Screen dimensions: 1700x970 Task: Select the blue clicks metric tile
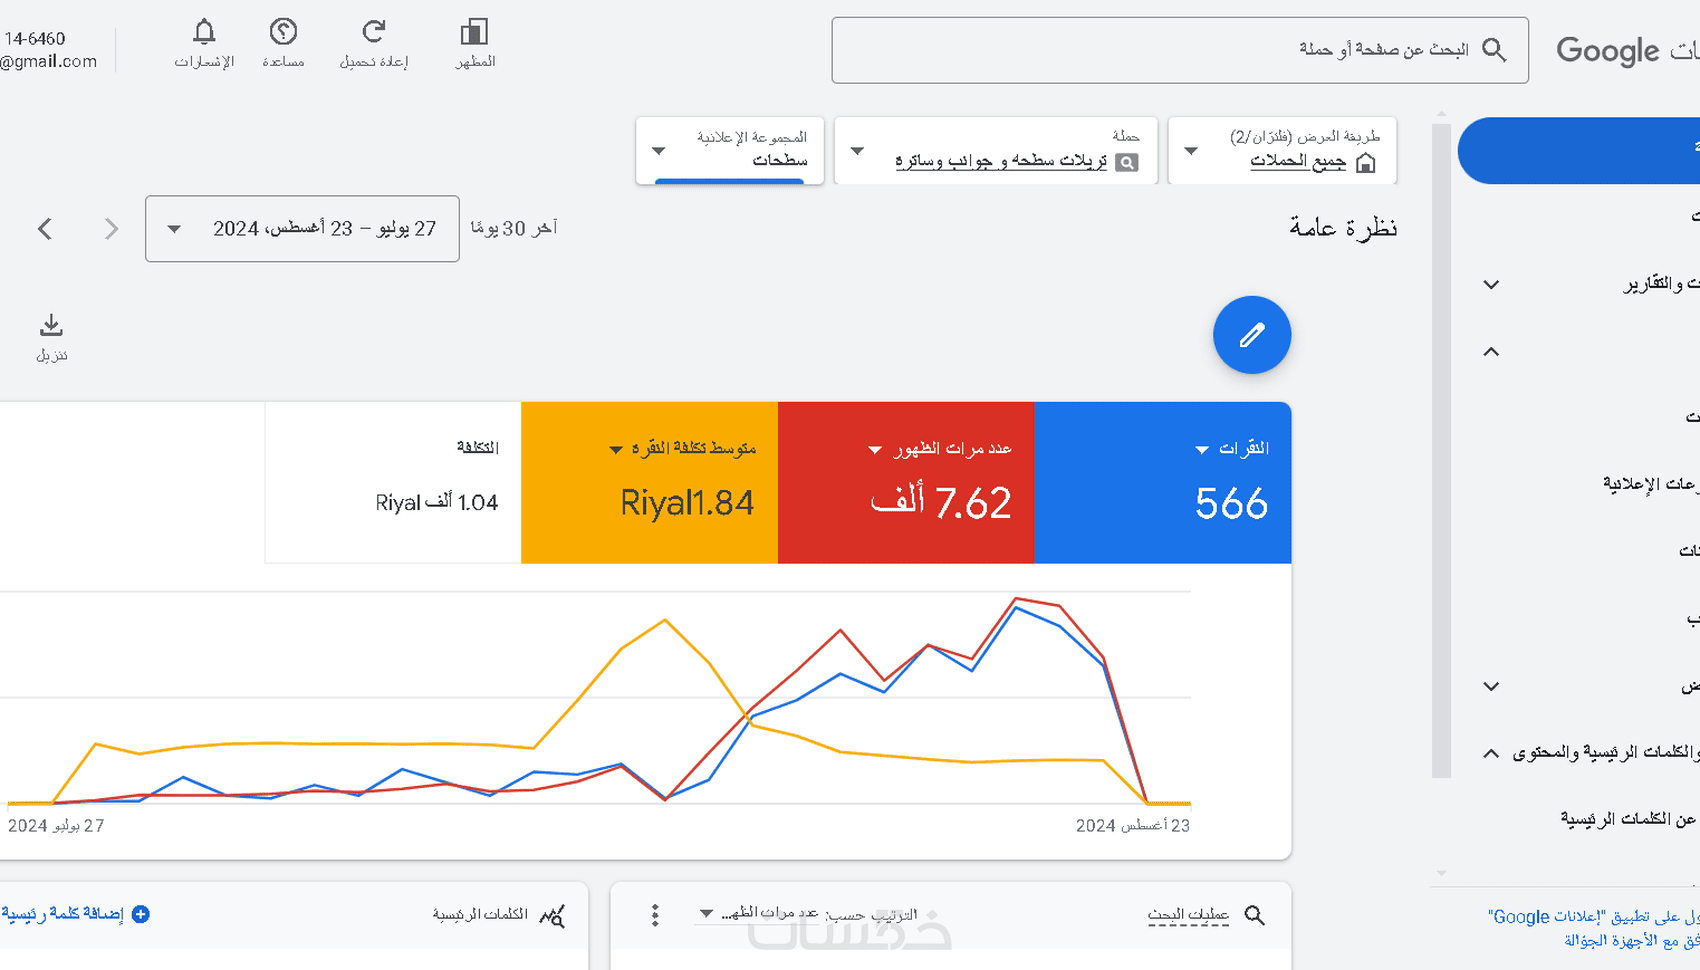[1162, 483]
